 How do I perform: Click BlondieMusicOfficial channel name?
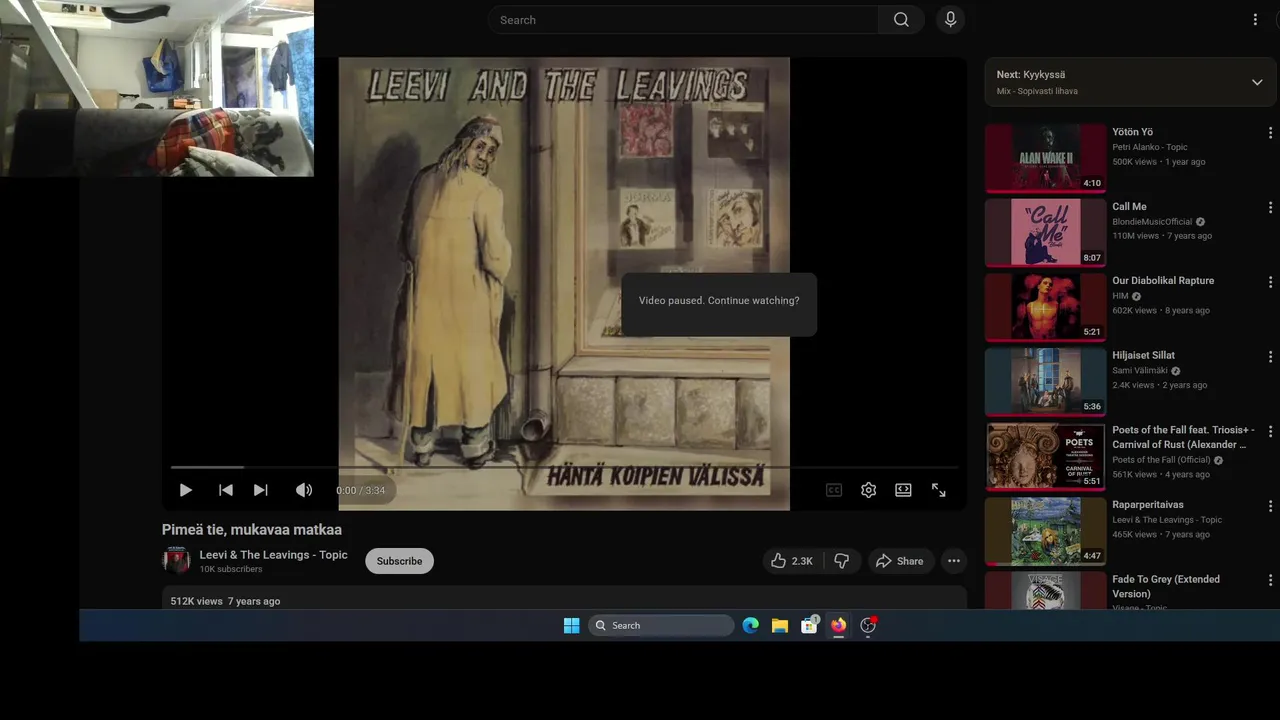1152,222
